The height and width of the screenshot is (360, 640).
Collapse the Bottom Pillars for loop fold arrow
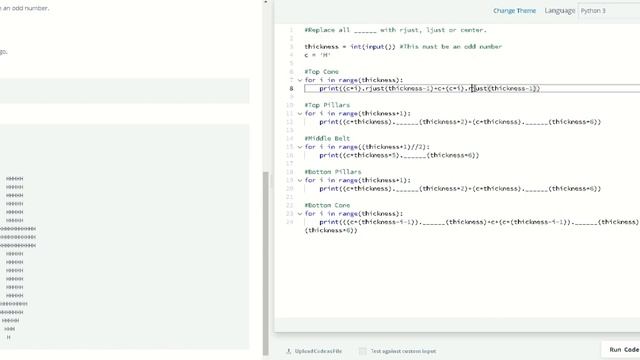tap(300, 180)
